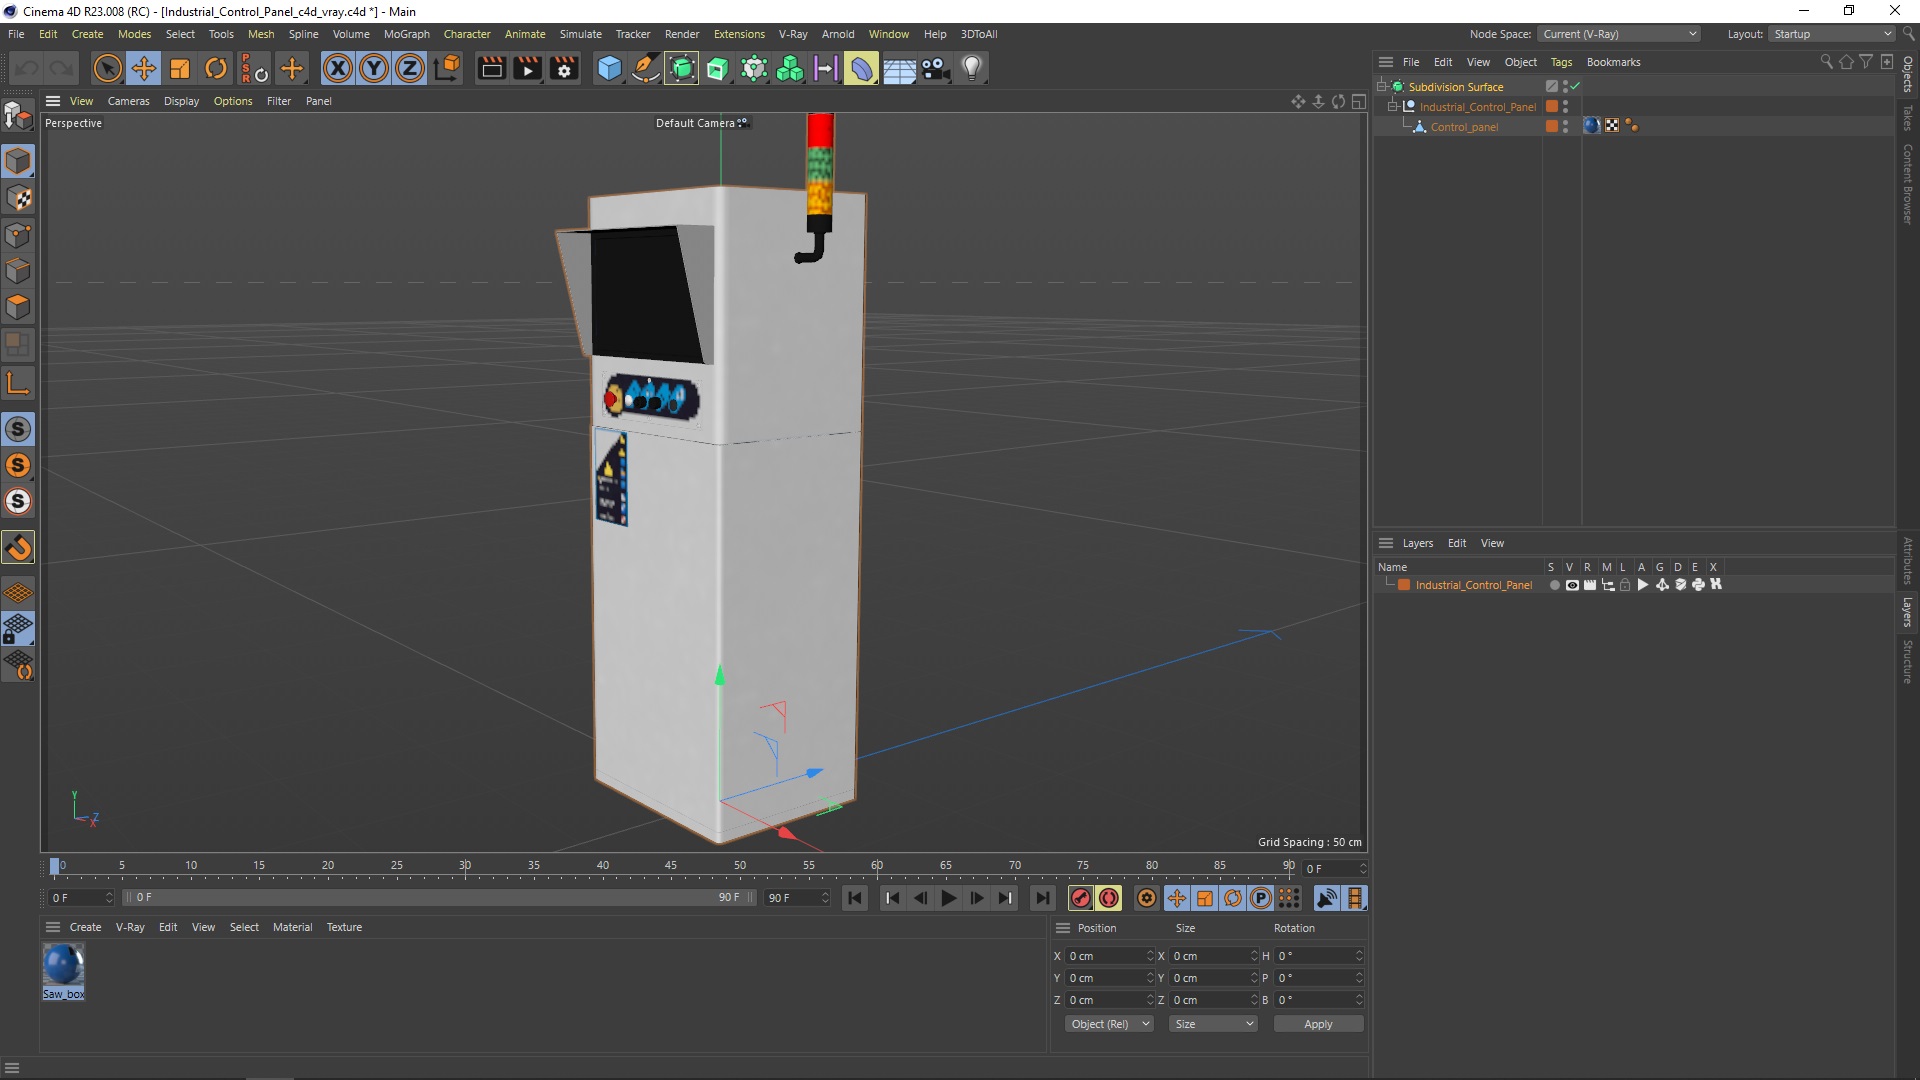Open material manager Texture menu
The height and width of the screenshot is (1080, 1920).
[x=344, y=927]
